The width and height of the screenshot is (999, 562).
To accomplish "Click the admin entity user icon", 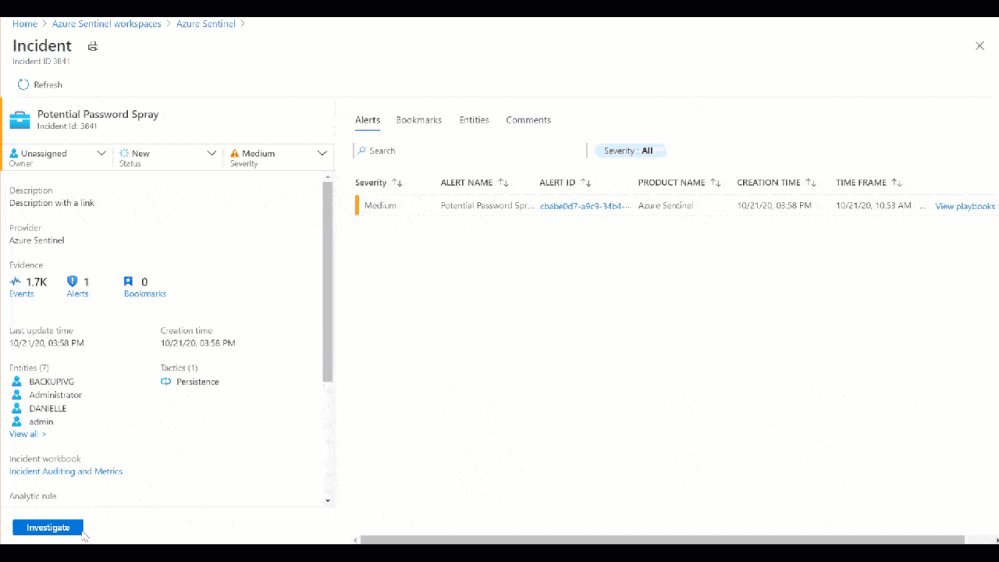I will pyautogui.click(x=17, y=421).
